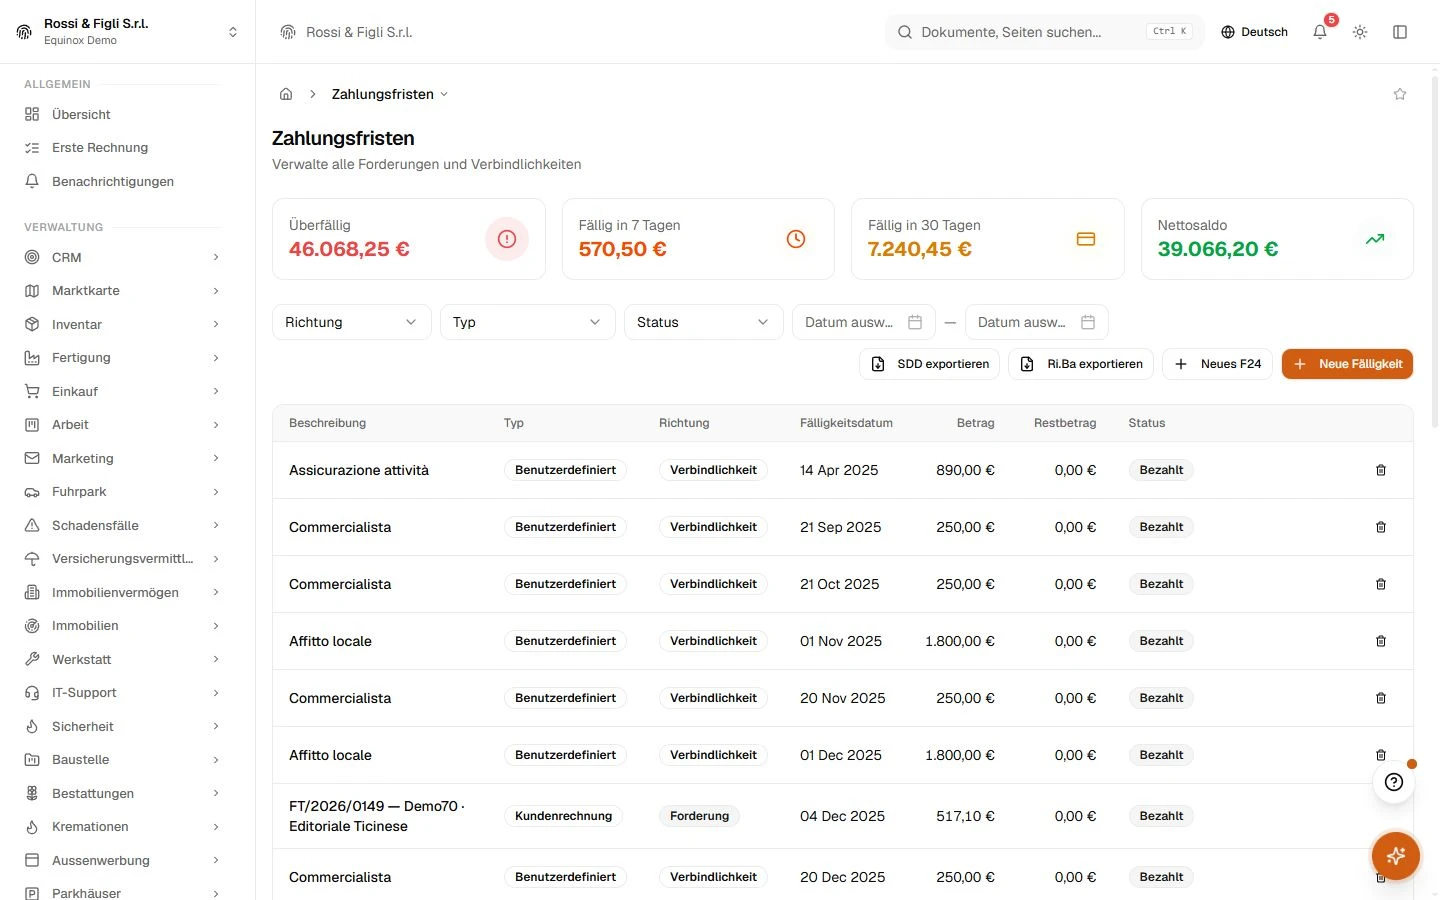The height and width of the screenshot is (900, 1440).
Task: Open the Fuhrpark sidebar menu
Action: tap(122, 492)
